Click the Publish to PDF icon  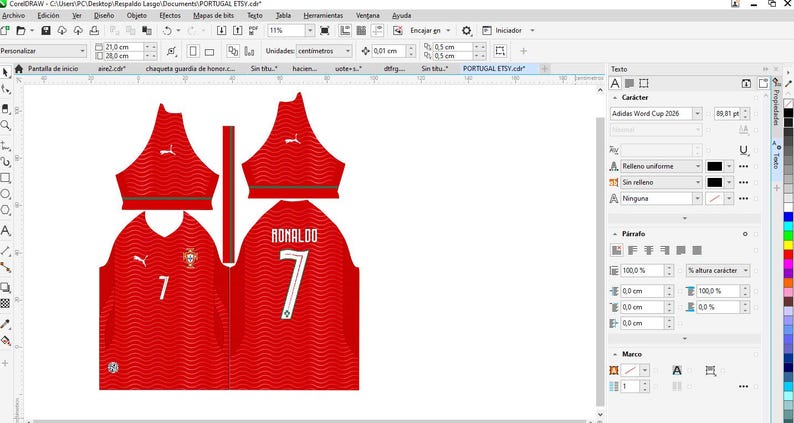click(x=254, y=30)
